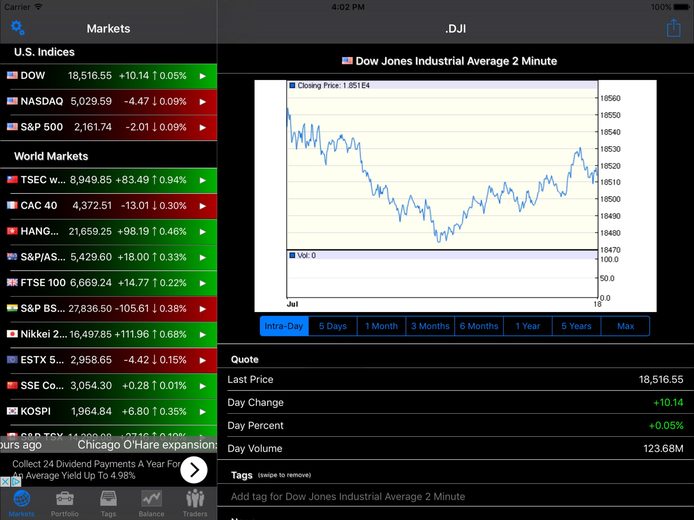Viewport: 694px width, 520px height.
Task: Open the ad's circular arrow button
Action: (194, 470)
